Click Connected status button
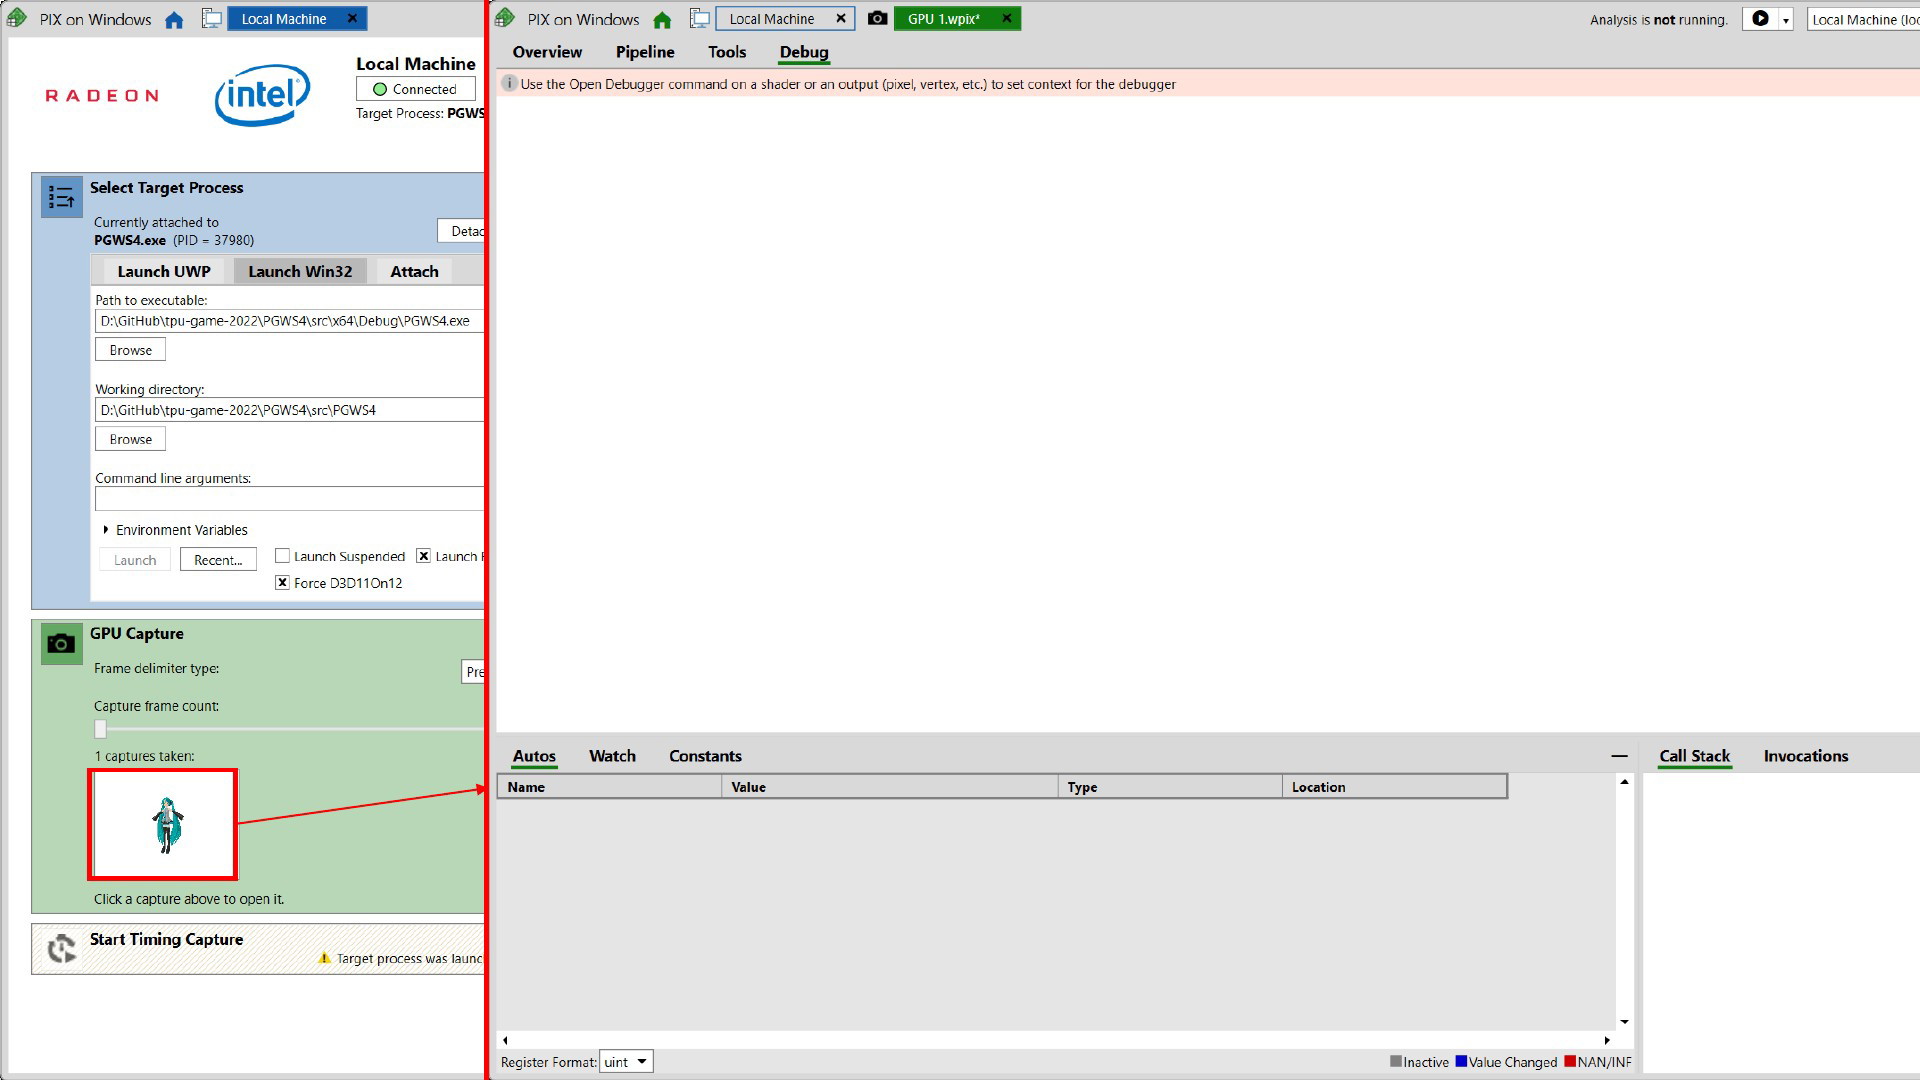This screenshot has width=1920, height=1080. click(x=415, y=89)
